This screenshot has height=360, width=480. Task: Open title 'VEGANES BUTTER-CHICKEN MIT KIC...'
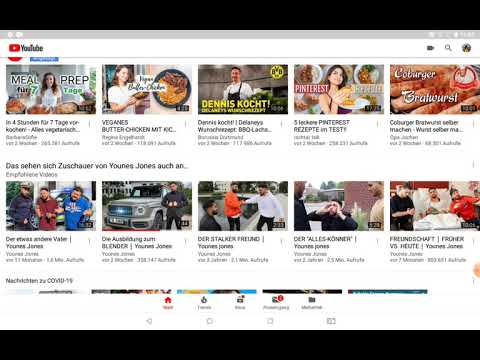139,126
